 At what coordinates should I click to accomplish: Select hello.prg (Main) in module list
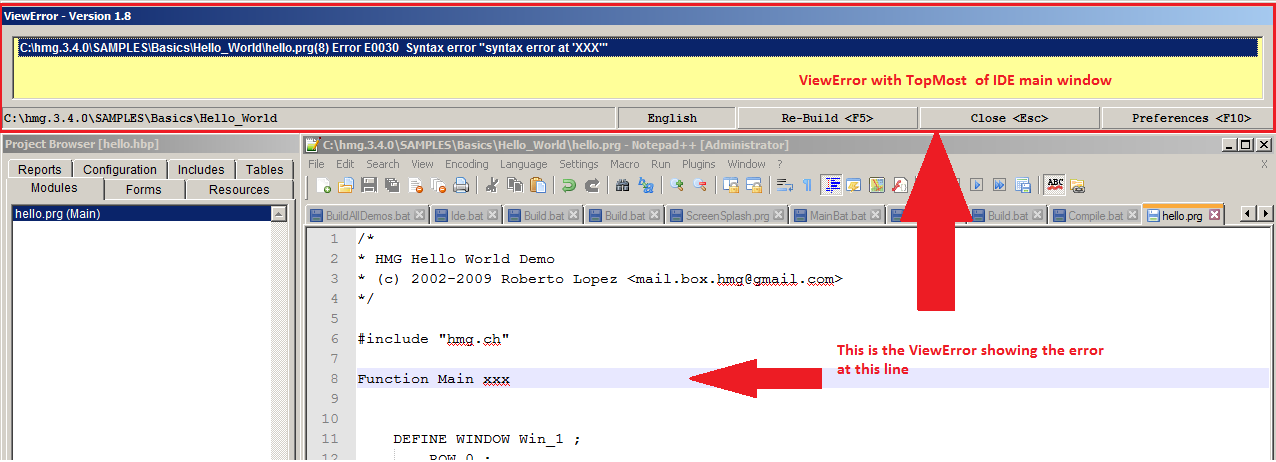pos(57,213)
